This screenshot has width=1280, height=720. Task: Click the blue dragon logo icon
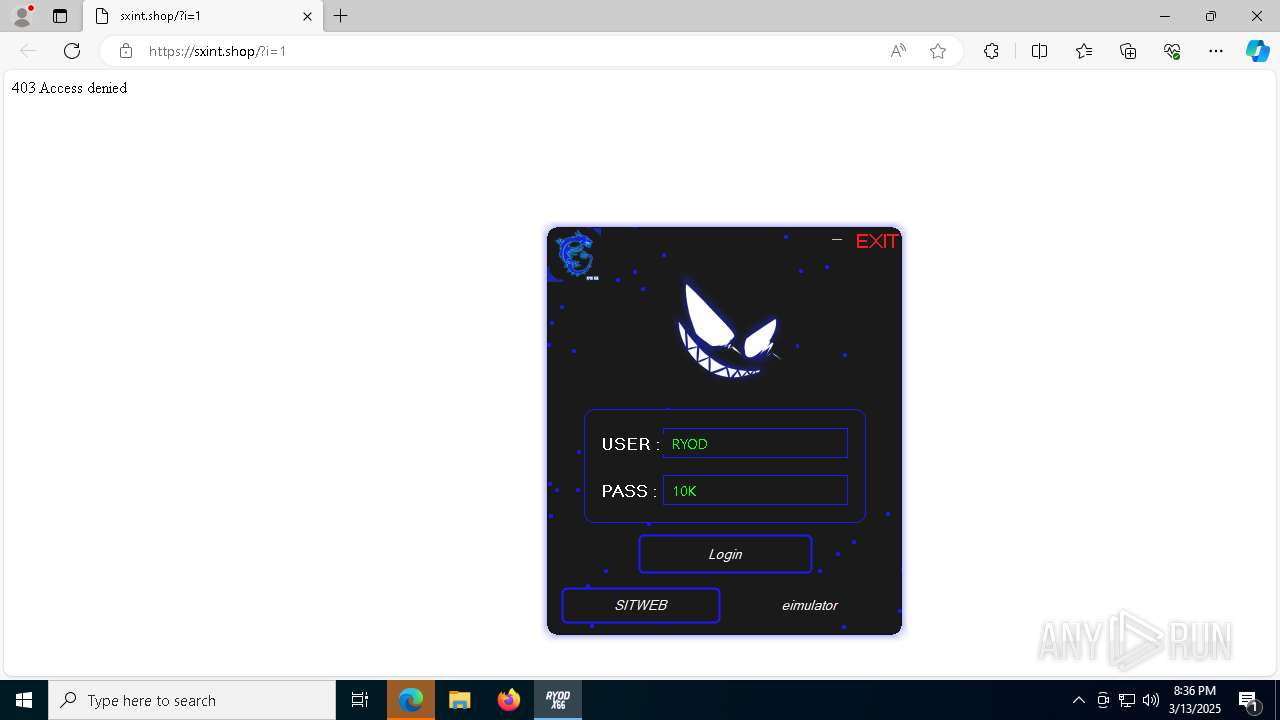[576, 255]
